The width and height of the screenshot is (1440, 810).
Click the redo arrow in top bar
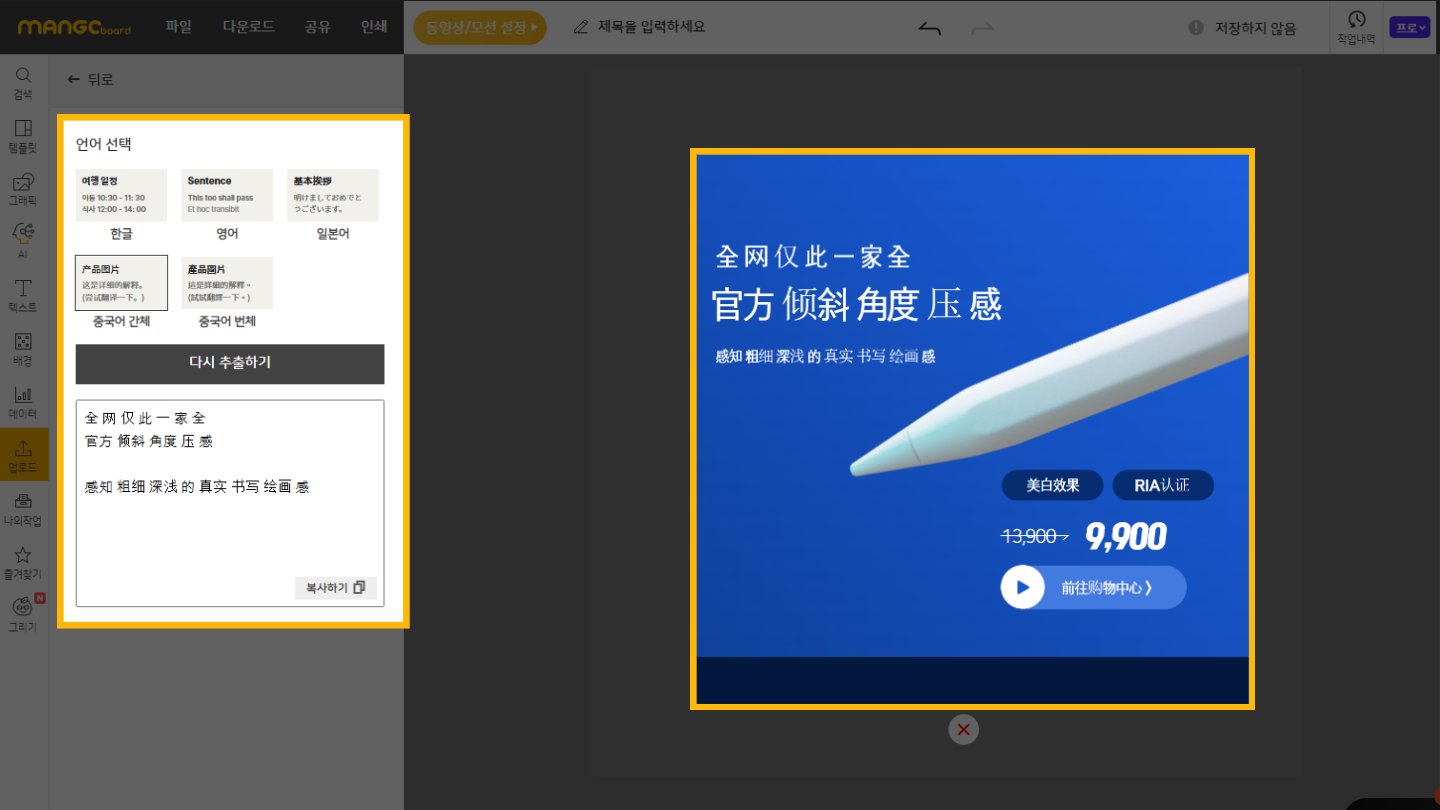click(983, 28)
